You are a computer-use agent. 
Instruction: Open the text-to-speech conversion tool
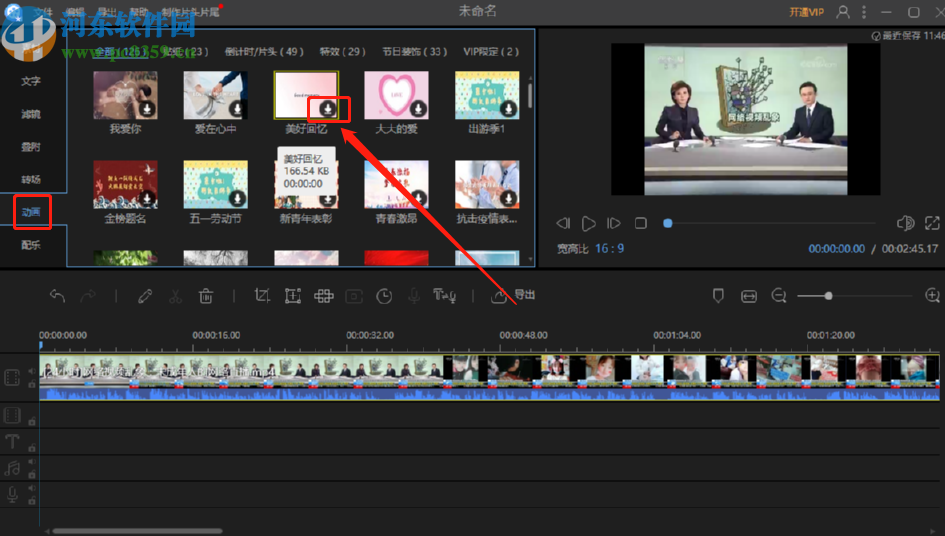(x=444, y=295)
